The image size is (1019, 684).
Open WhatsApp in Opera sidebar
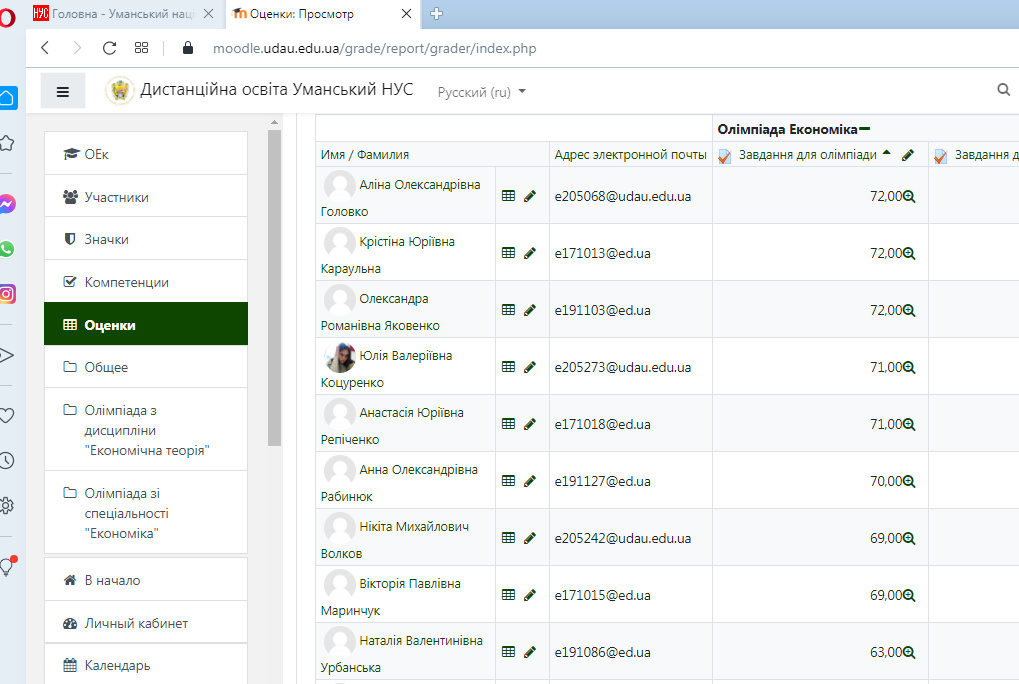(x=6, y=249)
